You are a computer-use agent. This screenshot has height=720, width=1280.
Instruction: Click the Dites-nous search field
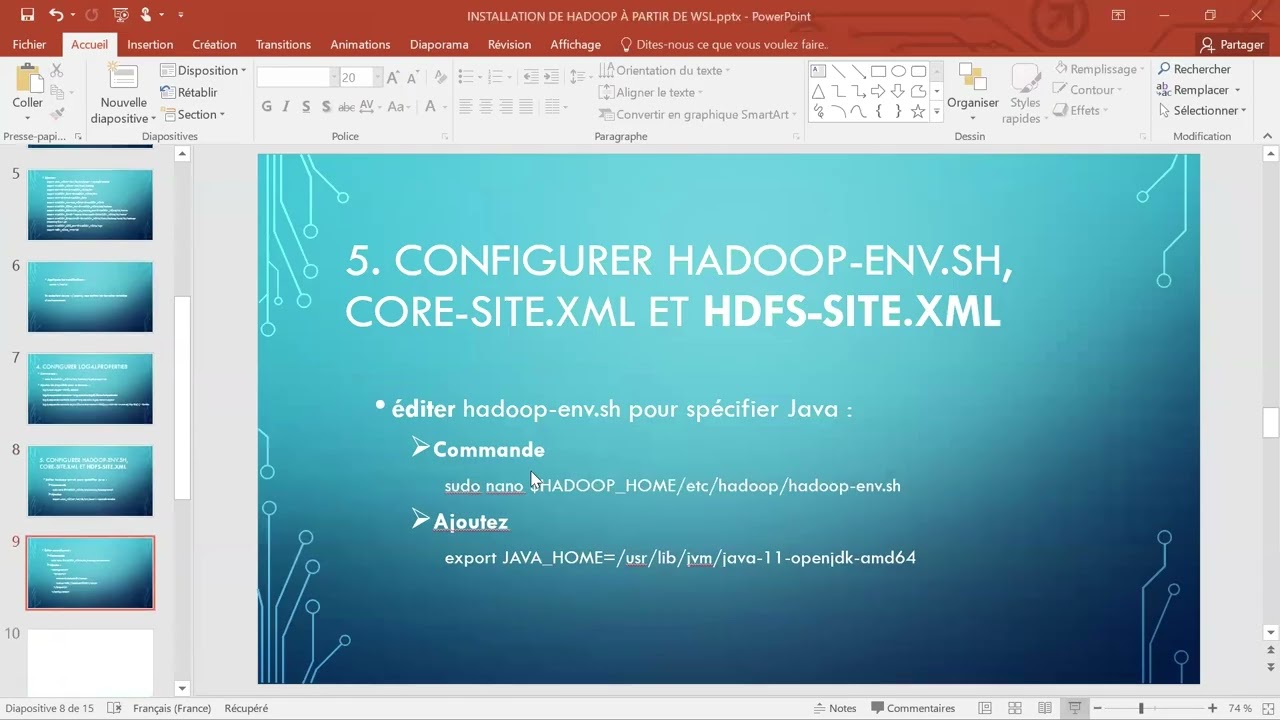click(724, 44)
